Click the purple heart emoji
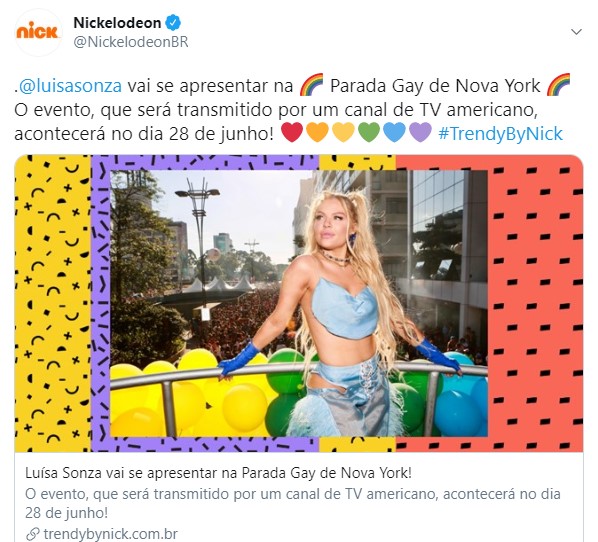 click(420, 133)
